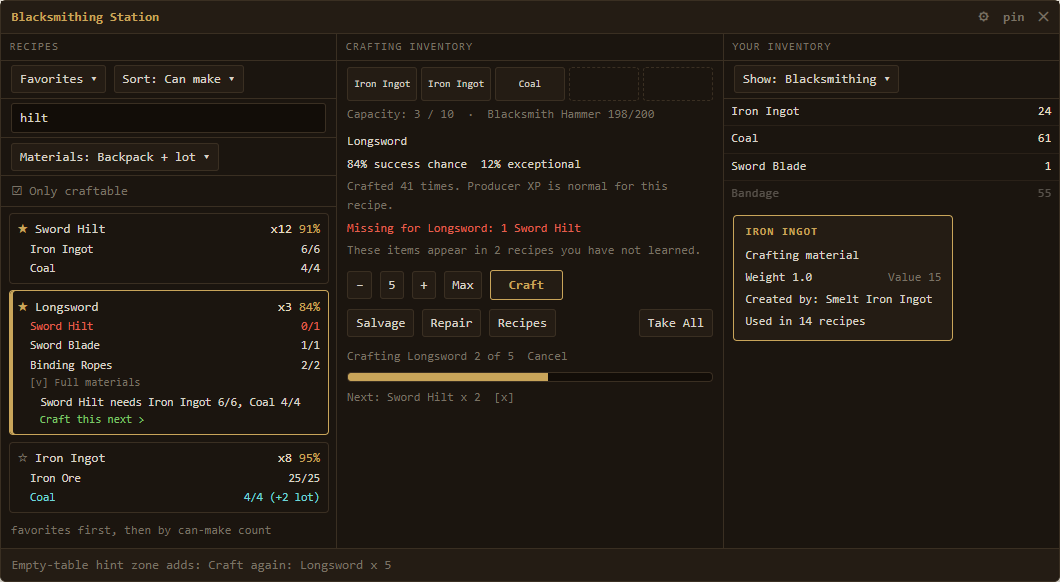This screenshot has width=1060, height=582.
Task: Select the dimmed Bandage inventory row
Action: [891, 193]
